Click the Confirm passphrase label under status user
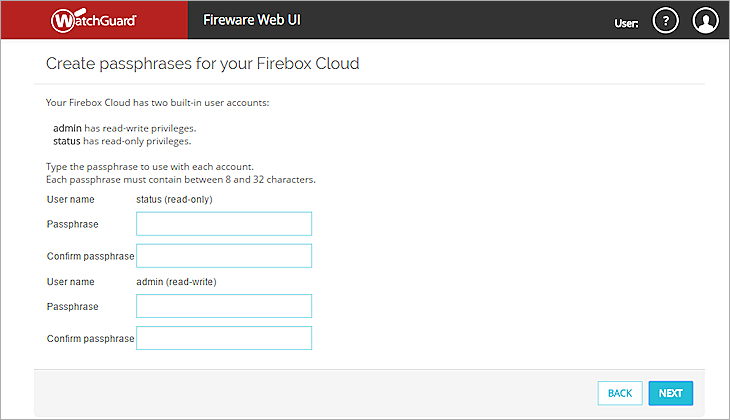 90,256
